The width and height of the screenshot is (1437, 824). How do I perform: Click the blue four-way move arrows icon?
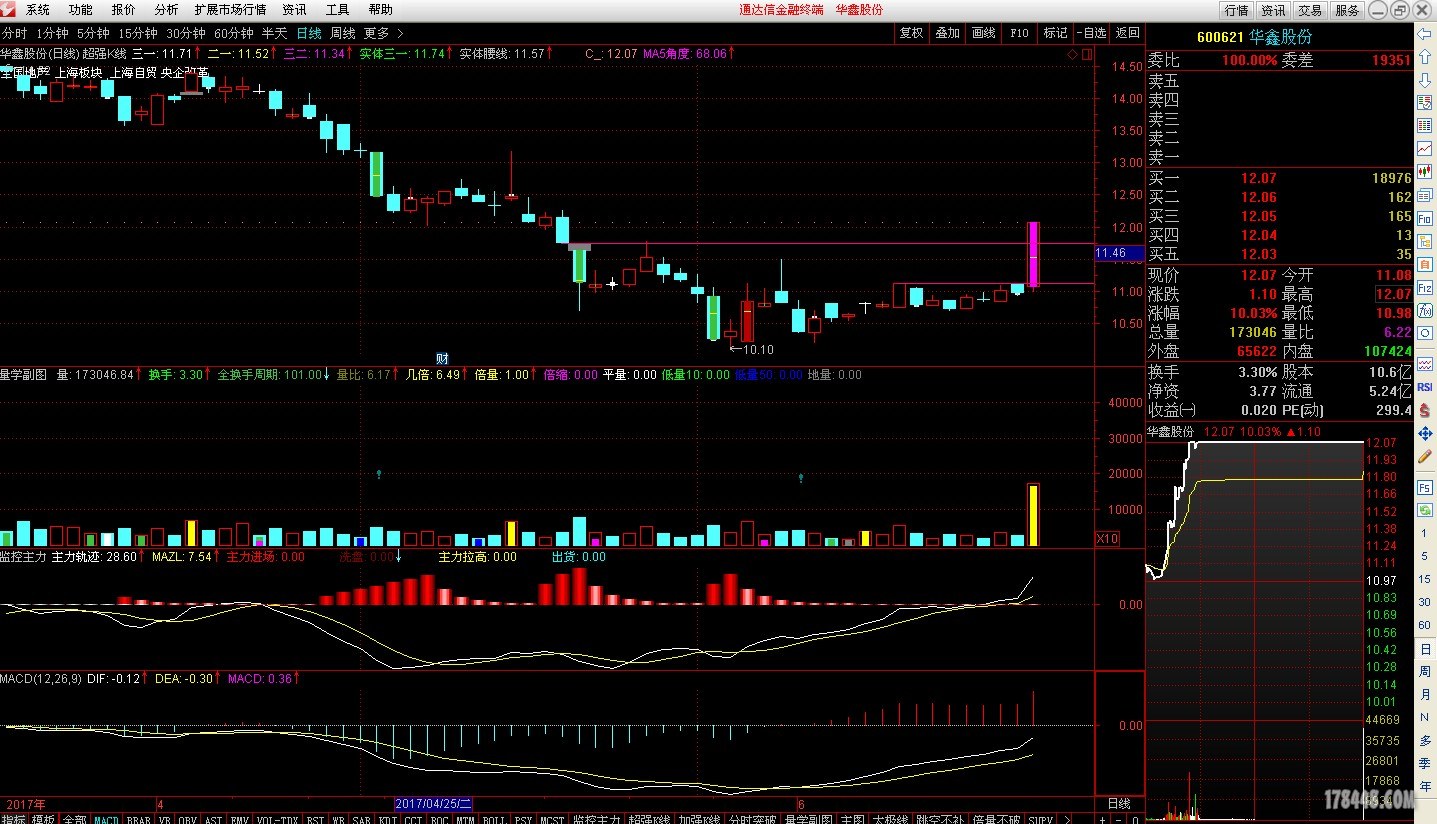click(1425, 433)
